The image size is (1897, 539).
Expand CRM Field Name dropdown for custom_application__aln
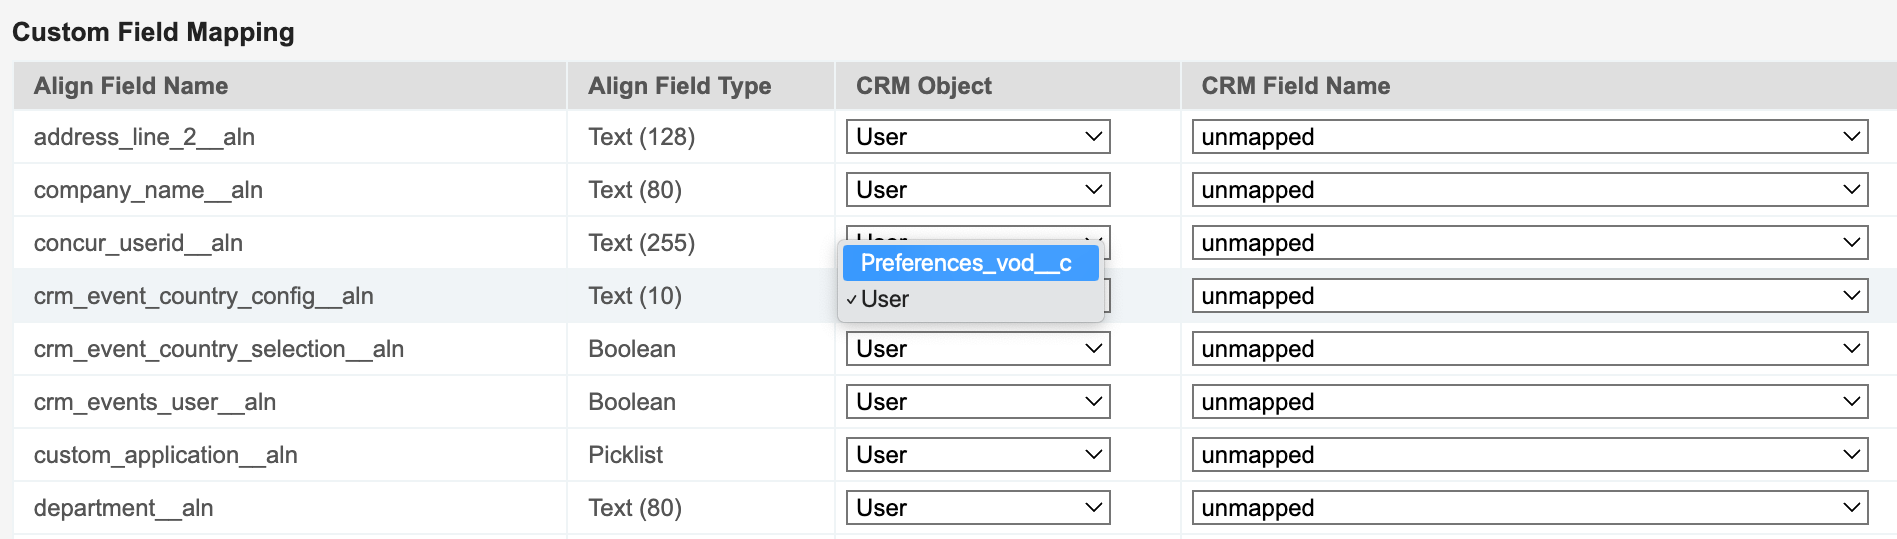tap(1529, 455)
